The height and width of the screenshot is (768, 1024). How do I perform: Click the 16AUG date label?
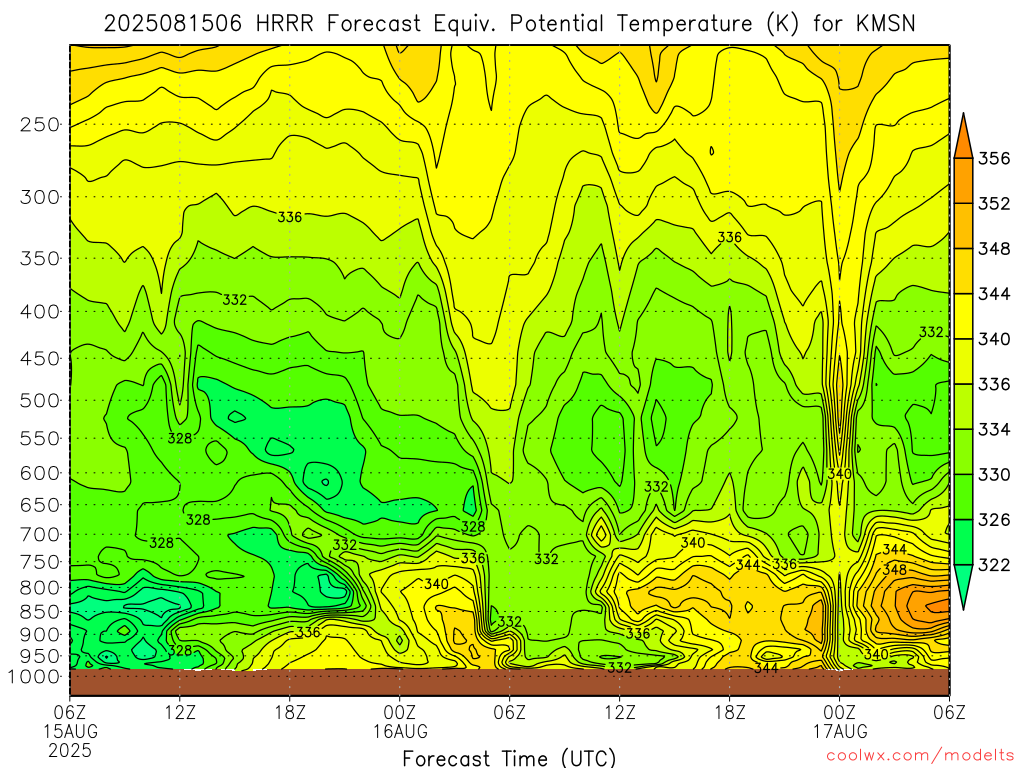[400, 731]
